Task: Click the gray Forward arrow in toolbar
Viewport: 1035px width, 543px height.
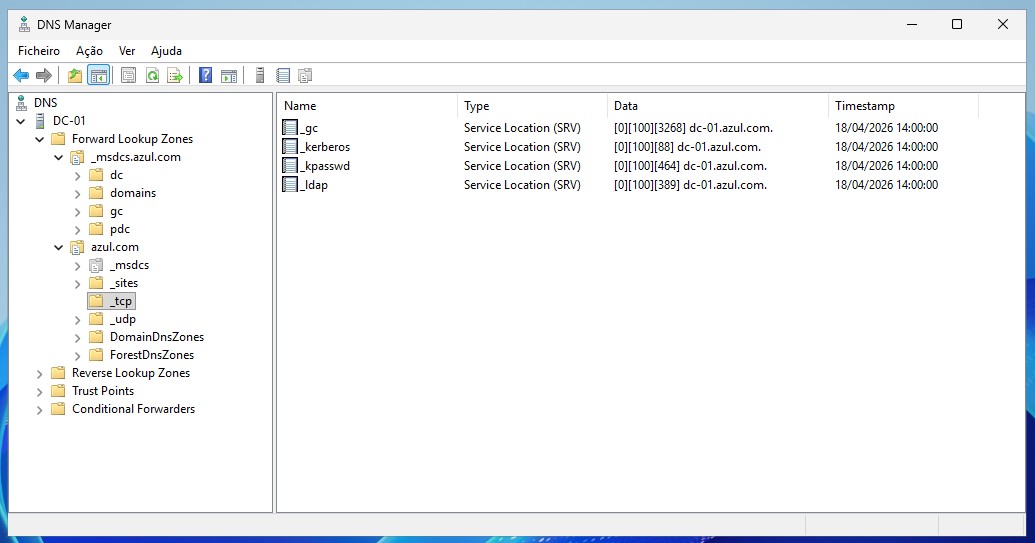Action: click(x=44, y=76)
